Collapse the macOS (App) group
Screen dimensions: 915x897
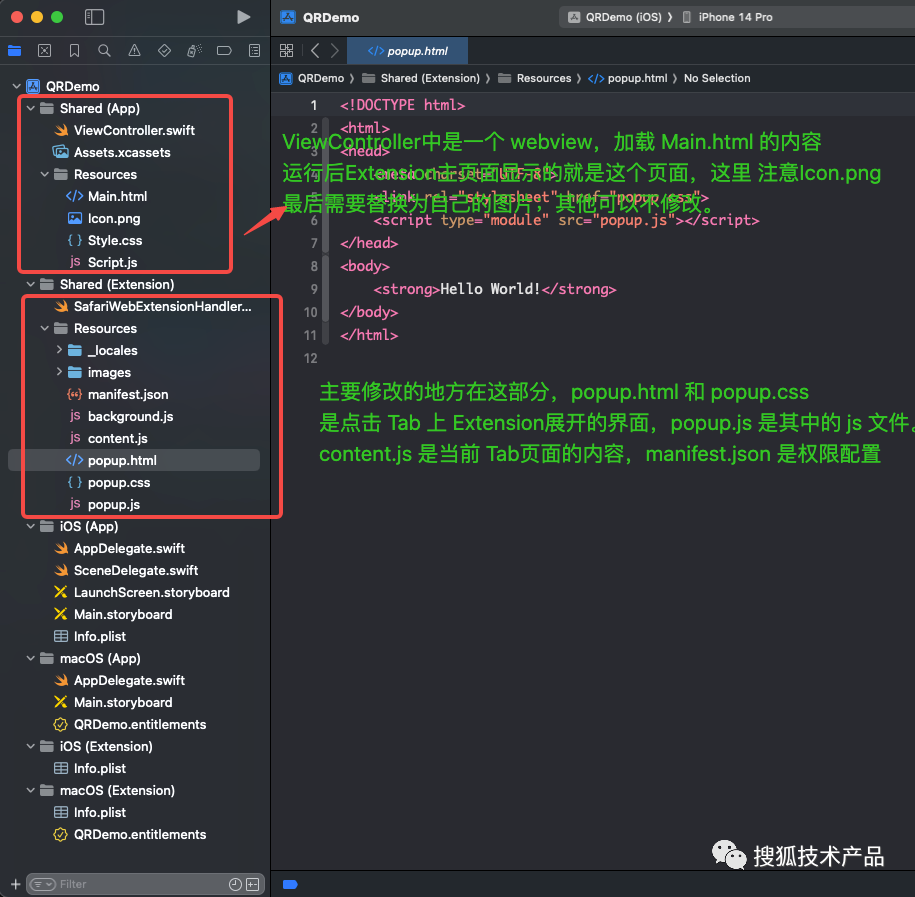(x=30, y=658)
